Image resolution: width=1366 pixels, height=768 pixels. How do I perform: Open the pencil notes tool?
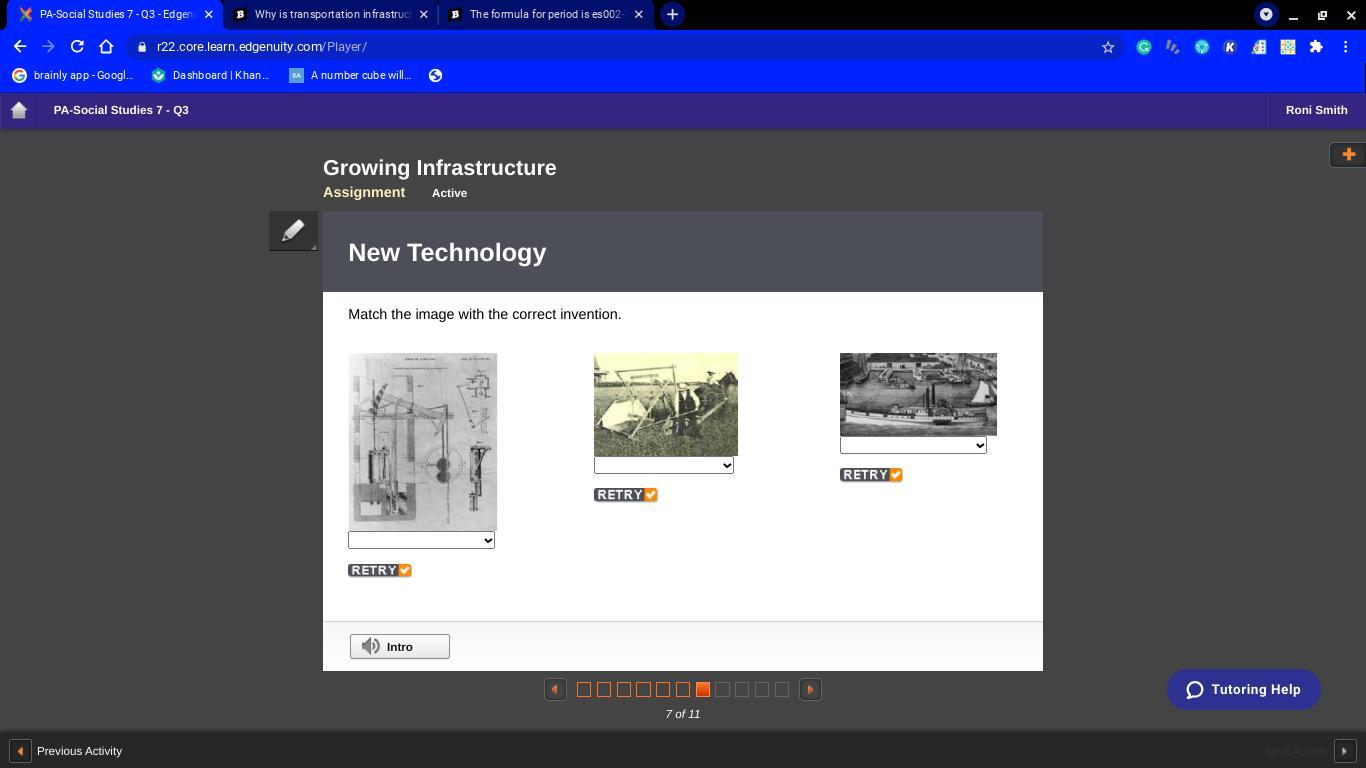click(x=293, y=231)
